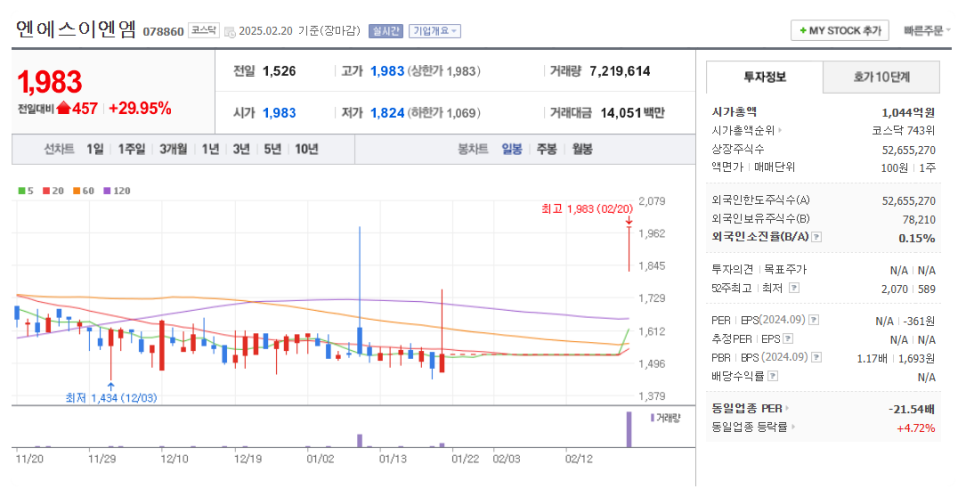
Task: Click the 코스닥 market badge
Action: pyautogui.click(x=203, y=30)
